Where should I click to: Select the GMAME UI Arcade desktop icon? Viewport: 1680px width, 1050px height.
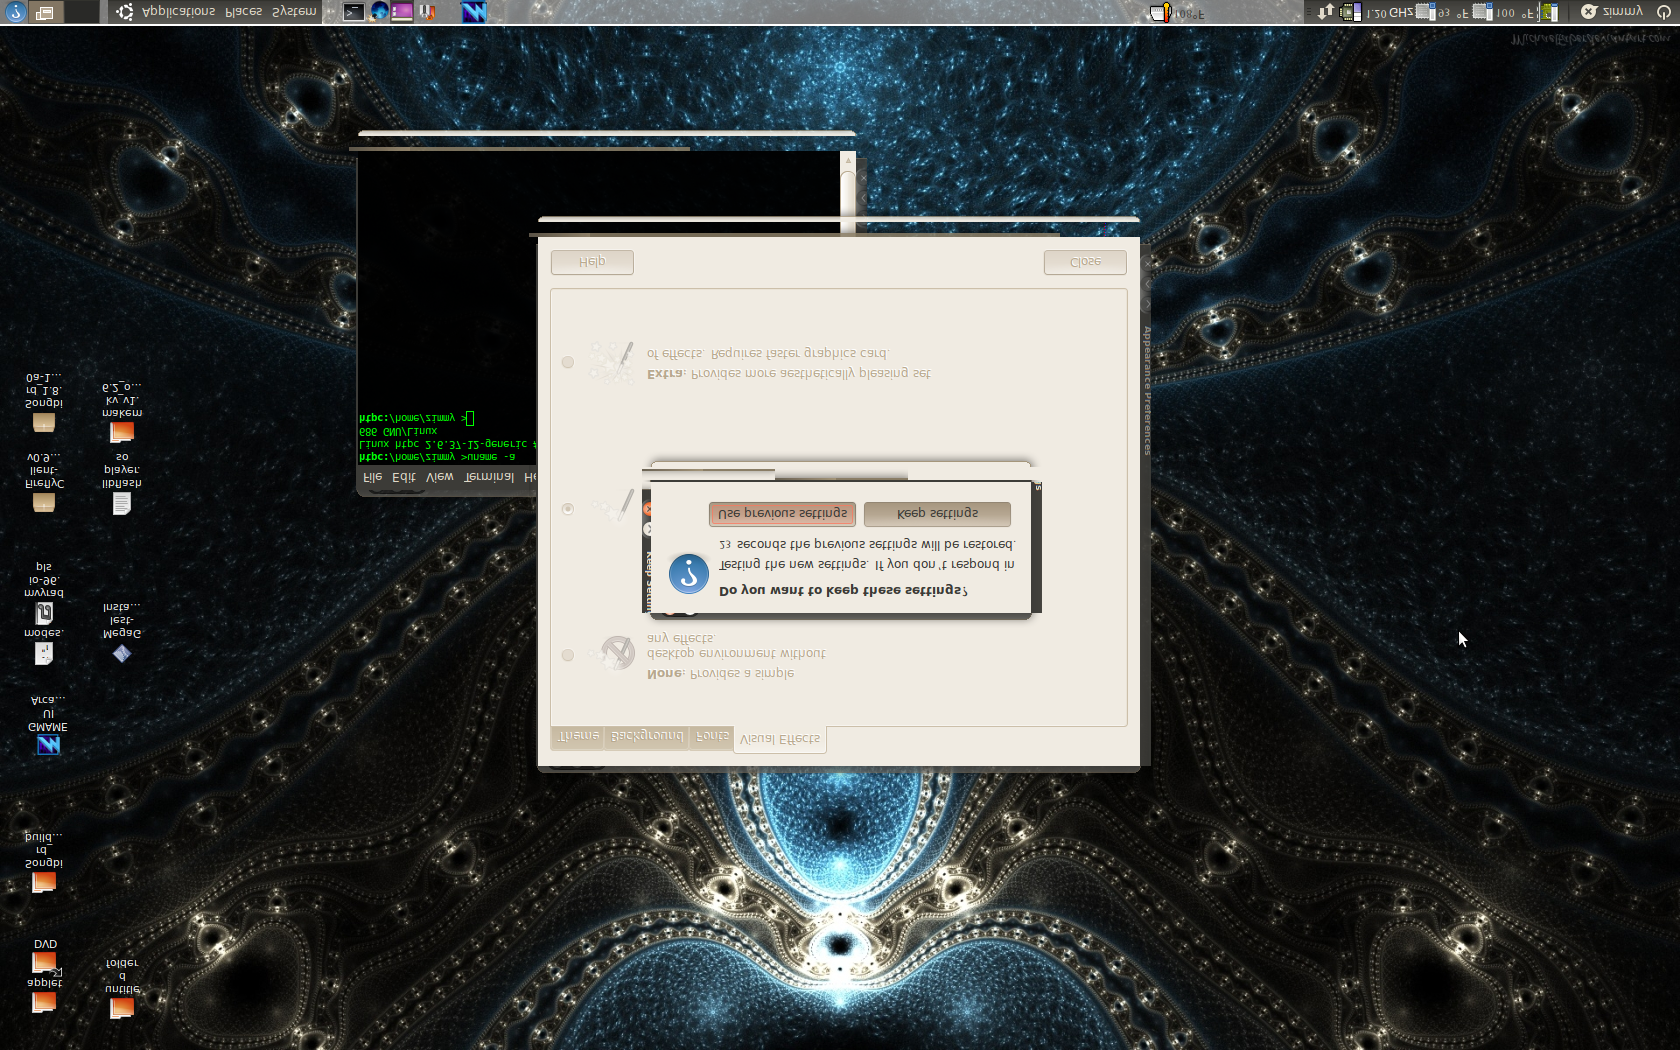click(x=48, y=745)
